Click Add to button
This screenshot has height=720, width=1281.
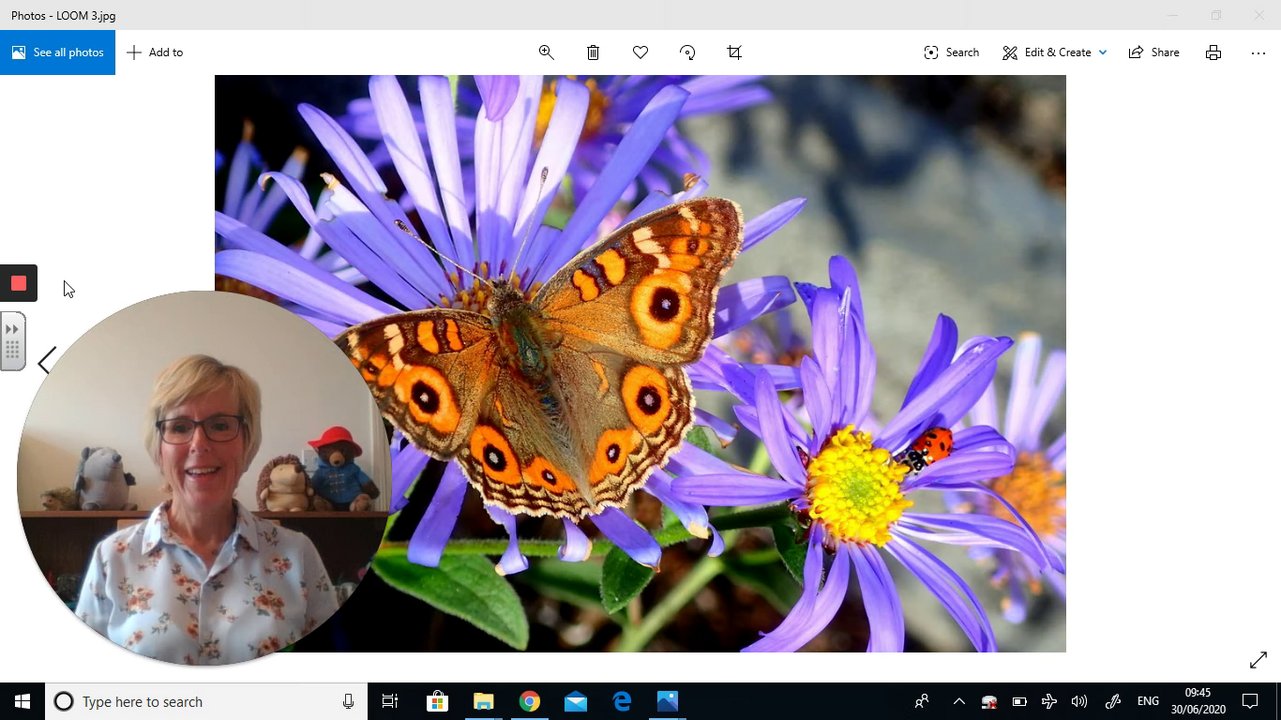coord(155,52)
